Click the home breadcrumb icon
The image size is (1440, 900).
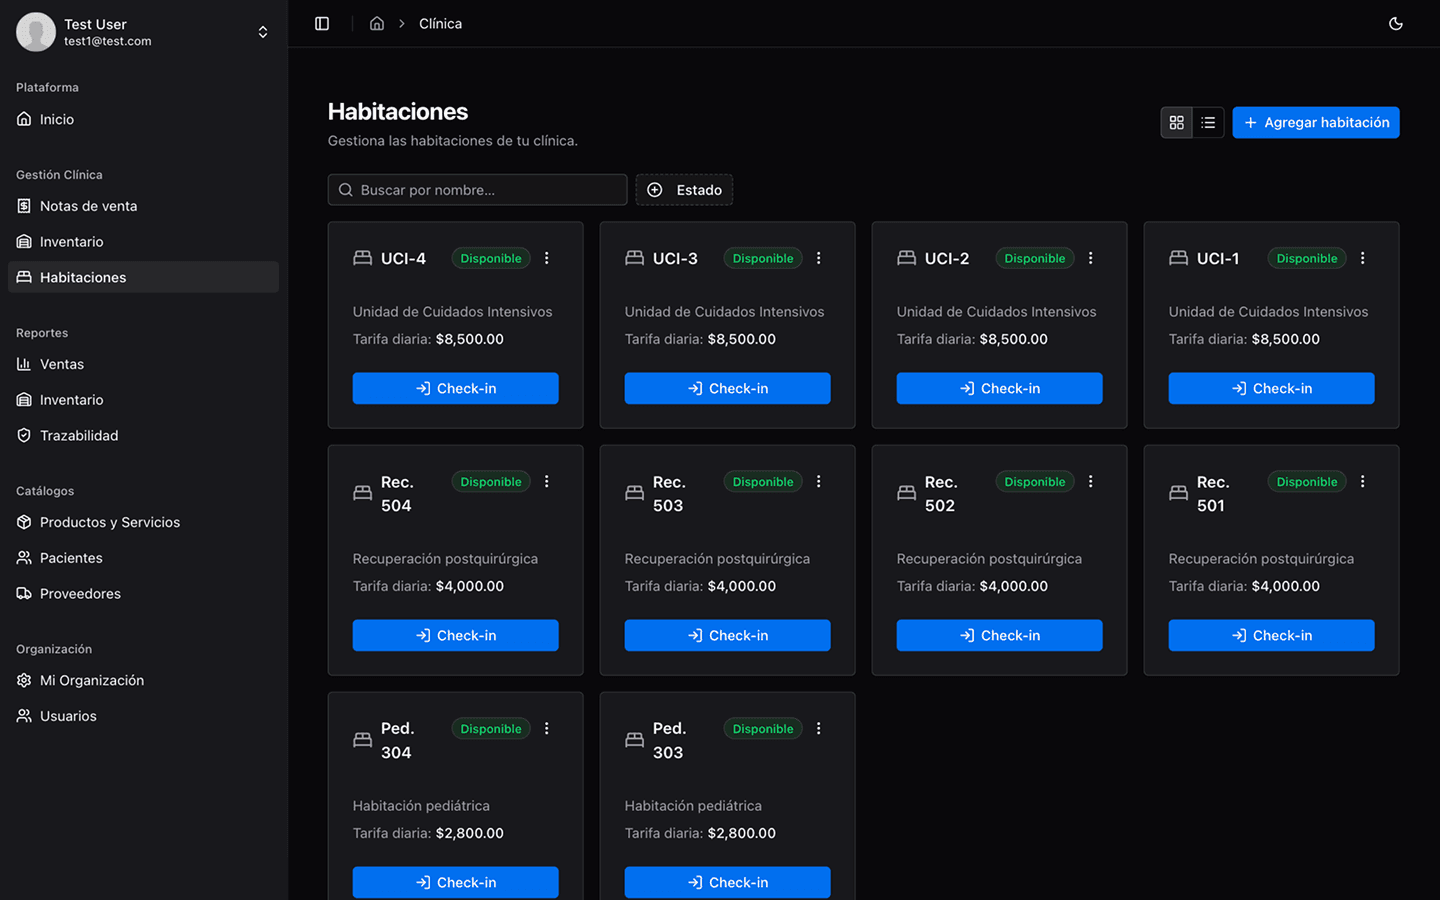pos(377,24)
